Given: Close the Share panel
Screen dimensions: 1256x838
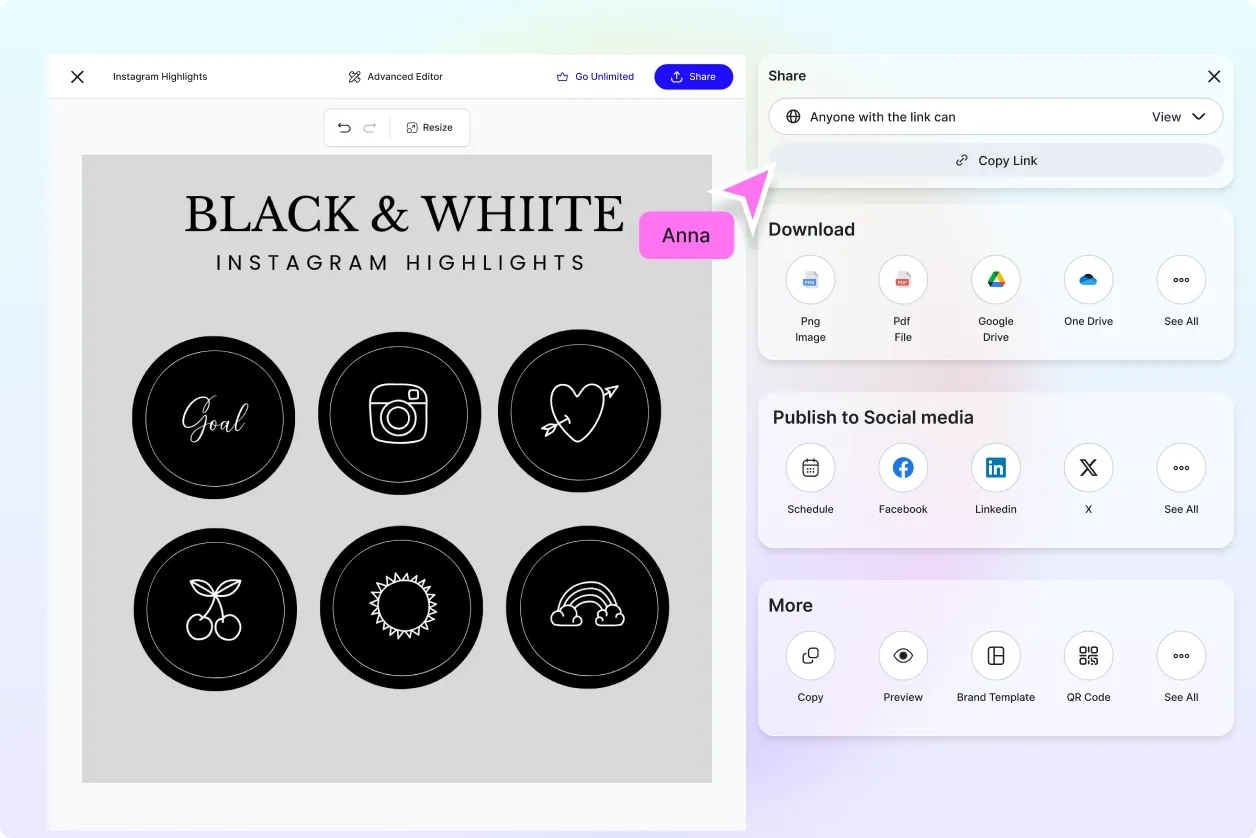Looking at the screenshot, I should click(1214, 77).
